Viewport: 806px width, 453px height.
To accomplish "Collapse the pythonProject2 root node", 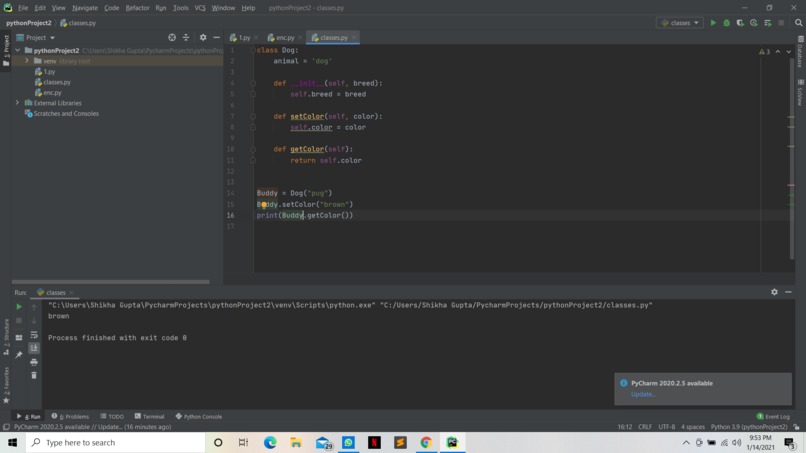I will [x=18, y=50].
